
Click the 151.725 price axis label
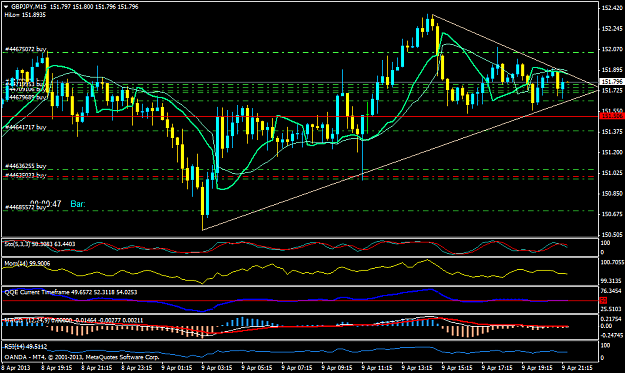(612, 90)
